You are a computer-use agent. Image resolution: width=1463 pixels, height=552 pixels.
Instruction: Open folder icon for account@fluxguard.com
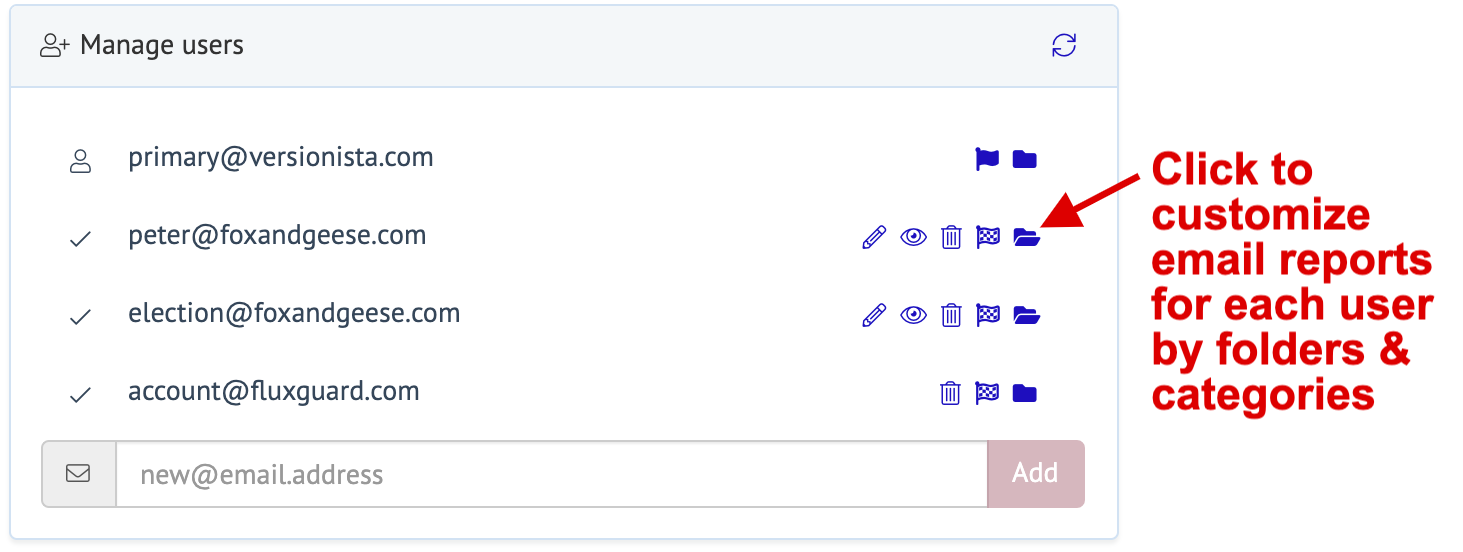pos(1024,394)
